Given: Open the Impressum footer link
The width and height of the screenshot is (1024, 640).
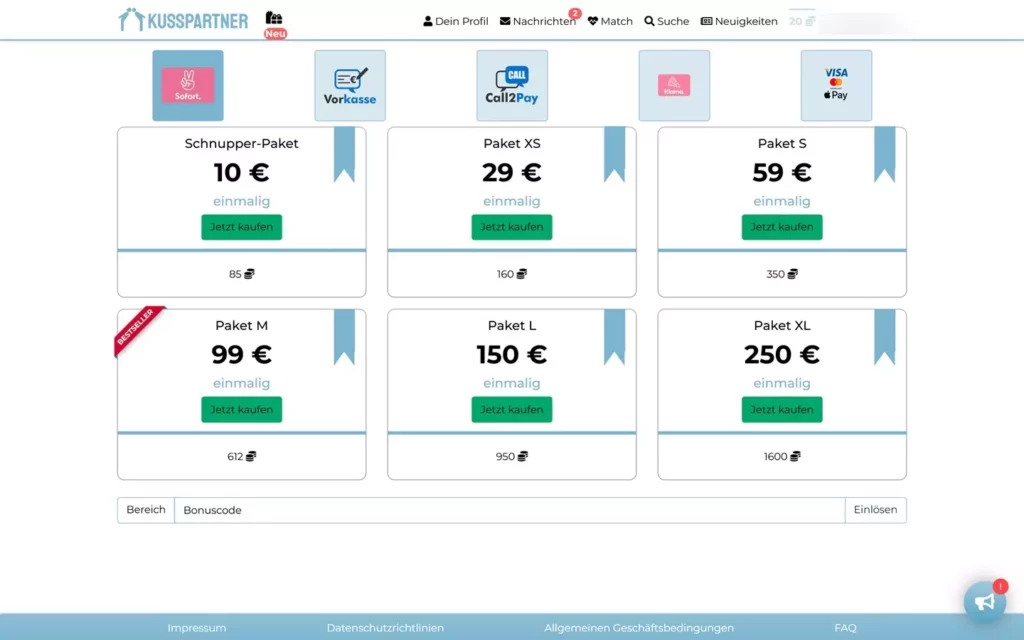Looking at the screenshot, I should point(197,627).
